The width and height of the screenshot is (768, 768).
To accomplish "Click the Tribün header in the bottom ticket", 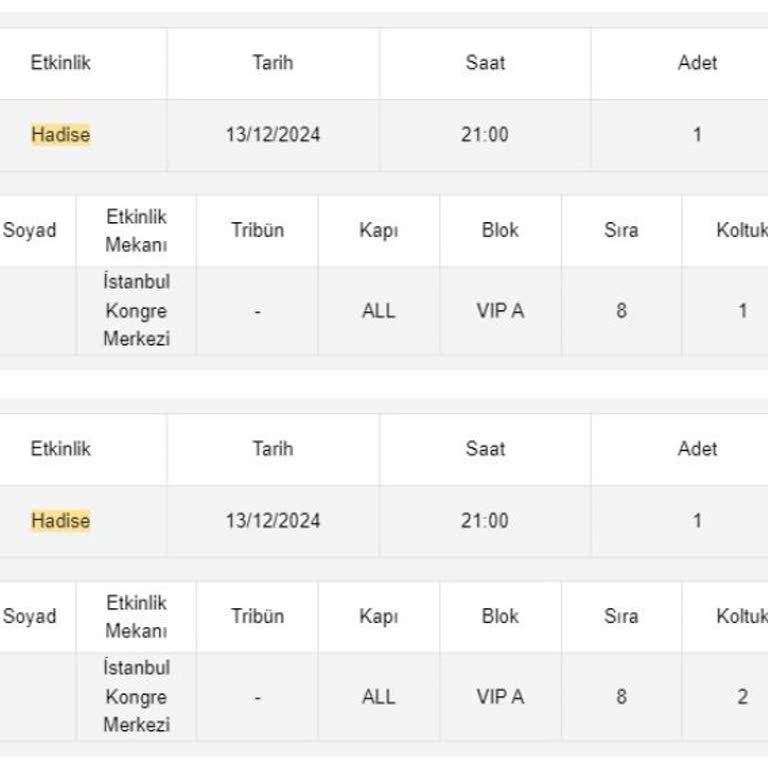I will pos(257,616).
